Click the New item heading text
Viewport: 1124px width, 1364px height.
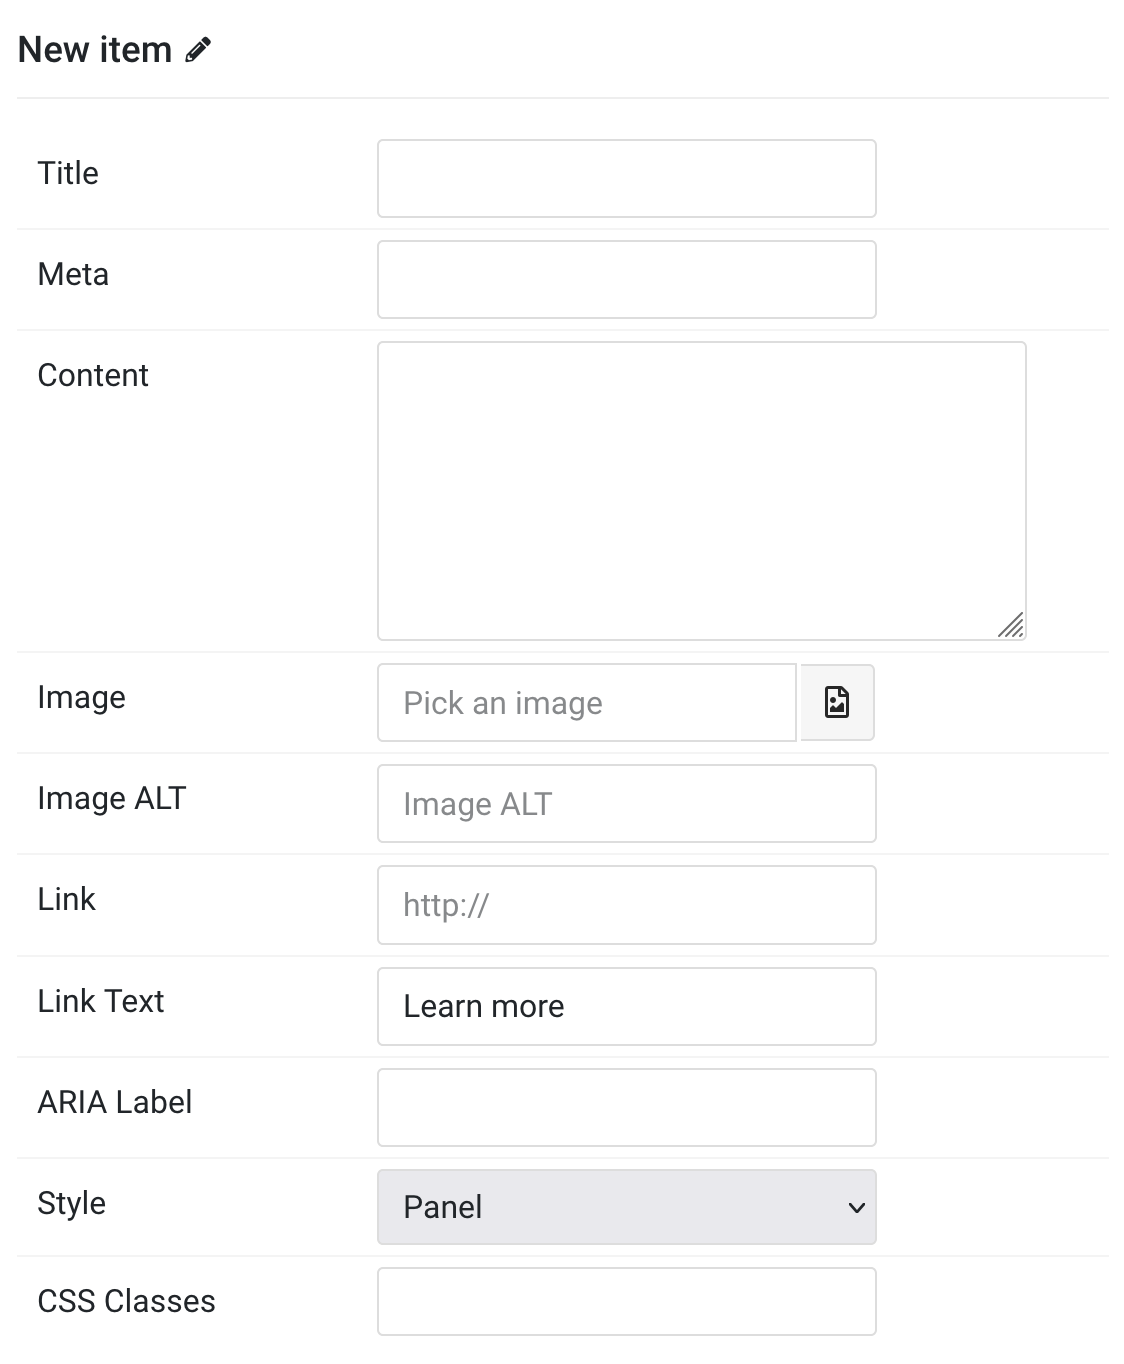95,50
